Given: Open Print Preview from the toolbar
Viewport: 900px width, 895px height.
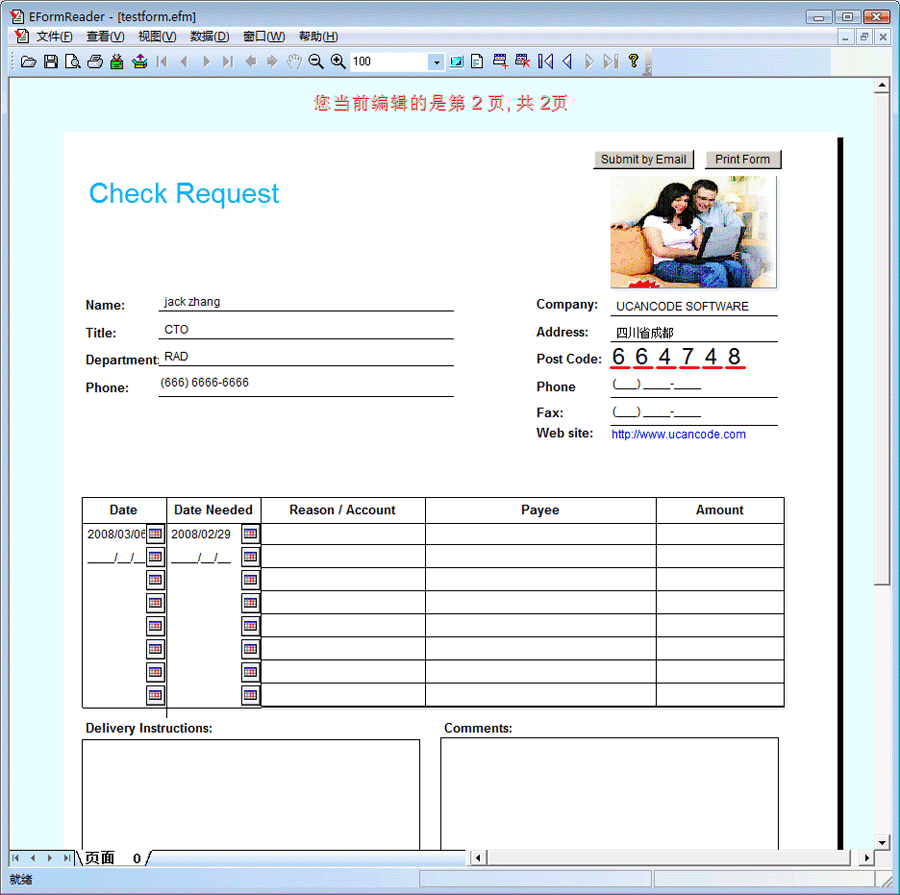Looking at the screenshot, I should 73,62.
